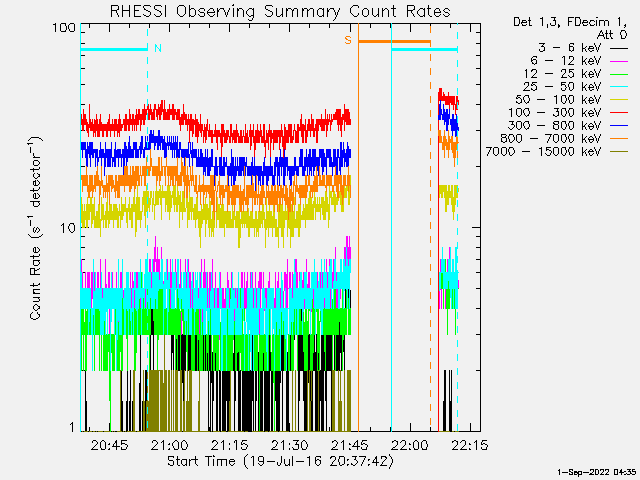Click the orange line swatch for 800 - 7000 keV
The image size is (640, 480).
point(619,139)
